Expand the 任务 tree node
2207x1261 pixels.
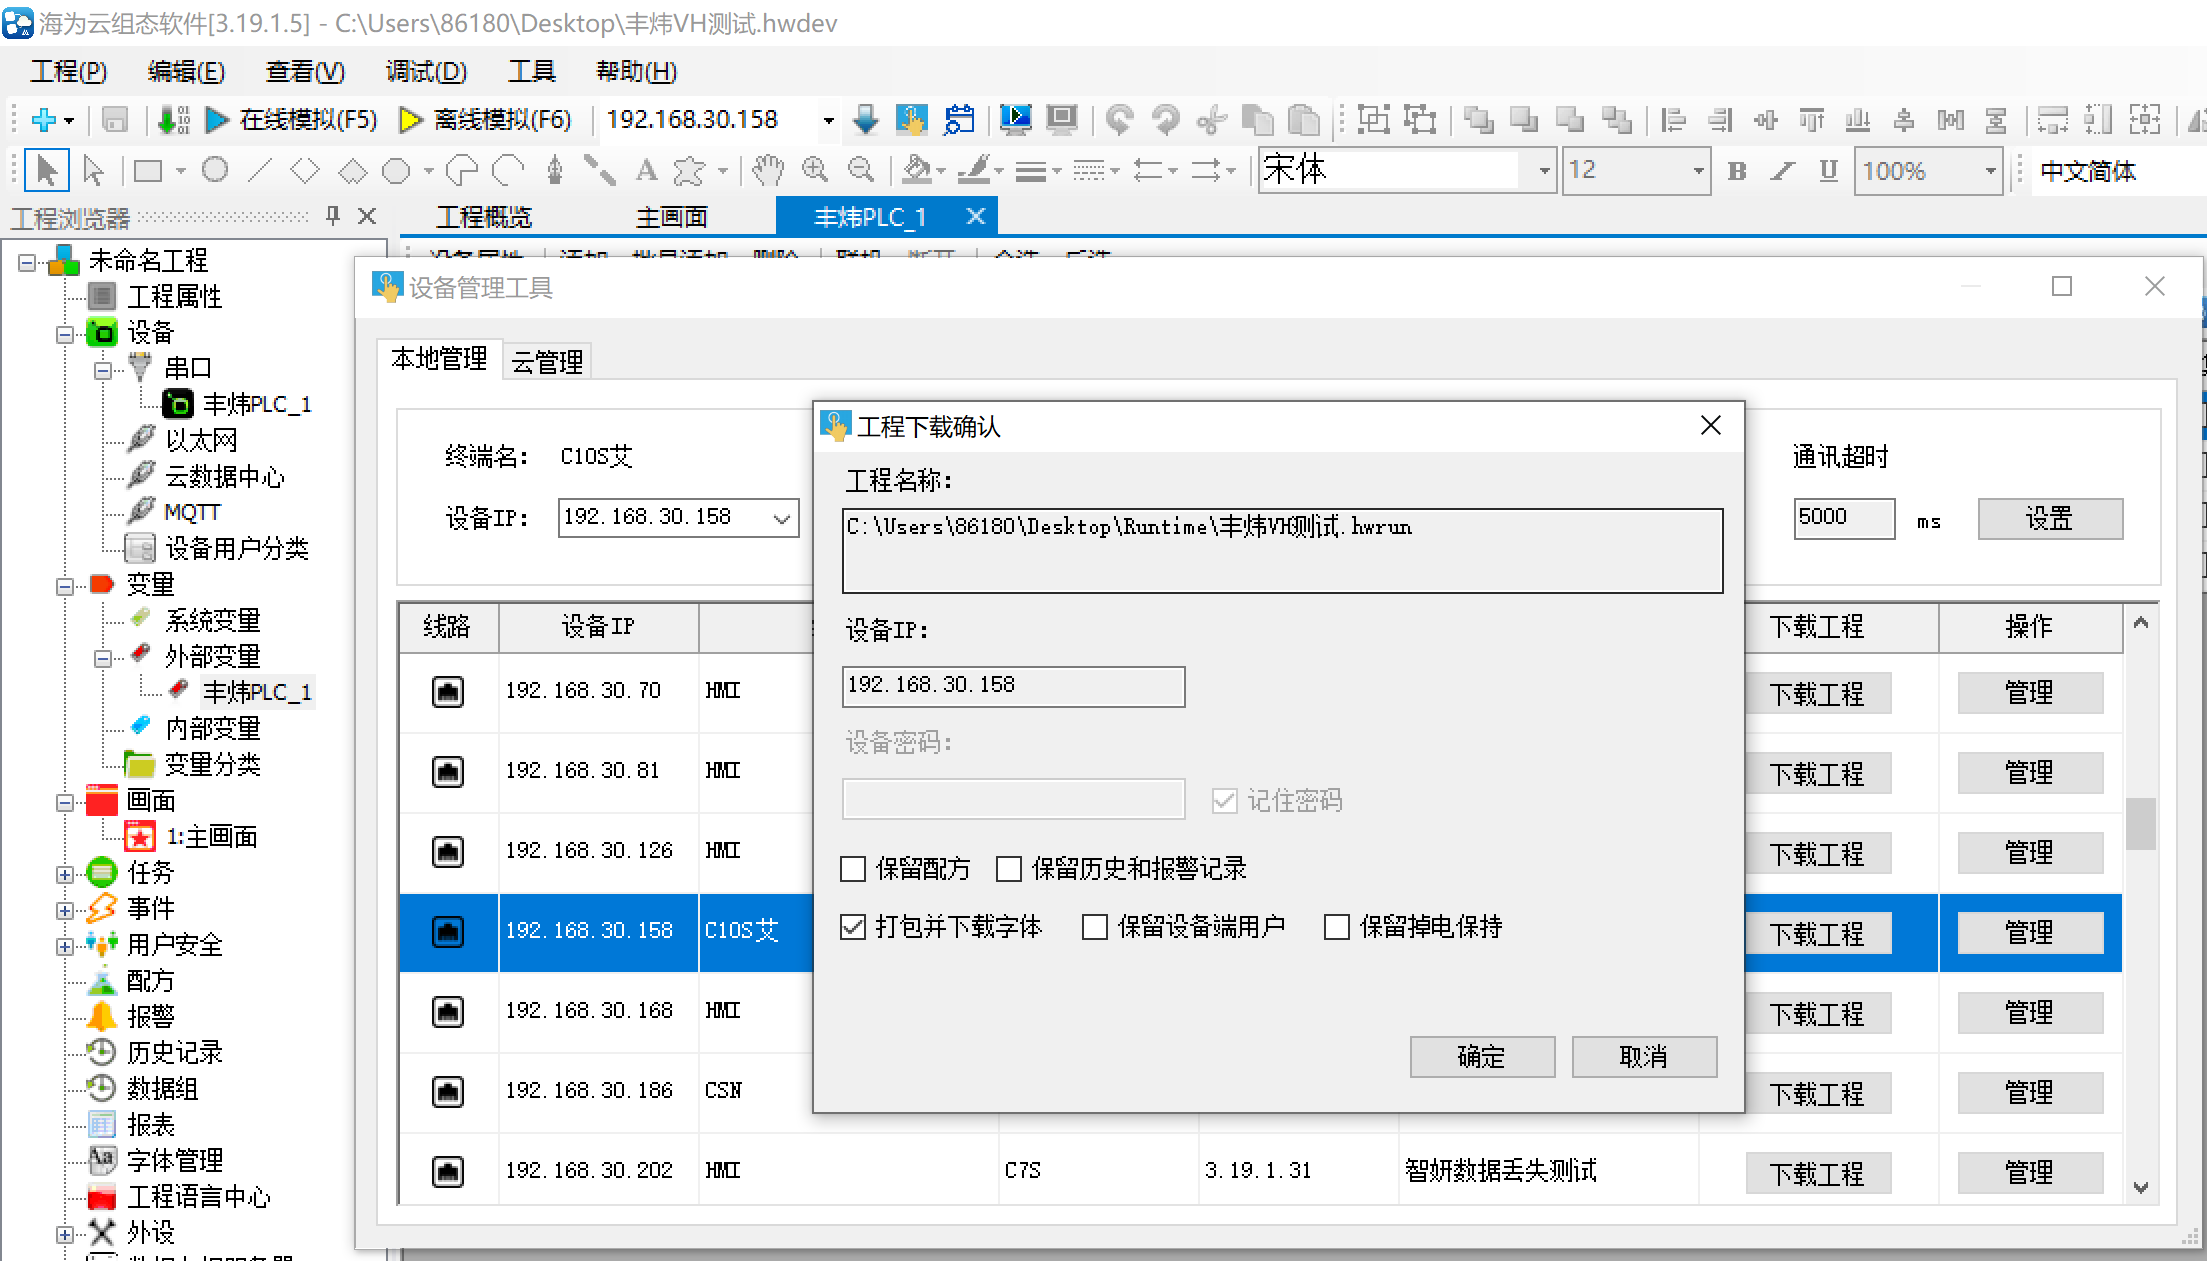[x=65, y=875]
